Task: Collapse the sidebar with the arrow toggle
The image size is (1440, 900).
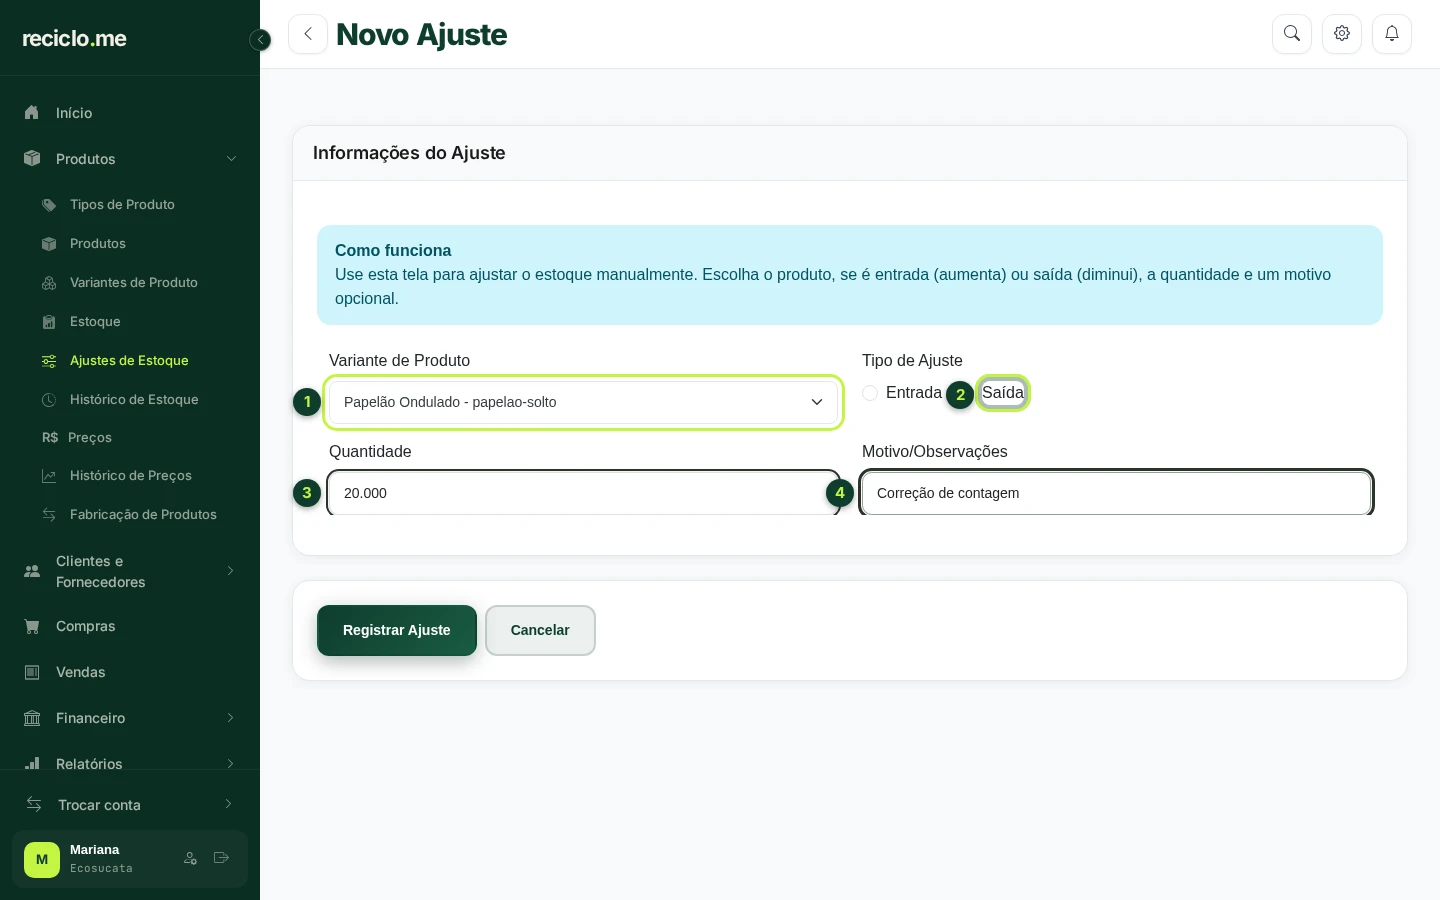Action: [x=260, y=40]
